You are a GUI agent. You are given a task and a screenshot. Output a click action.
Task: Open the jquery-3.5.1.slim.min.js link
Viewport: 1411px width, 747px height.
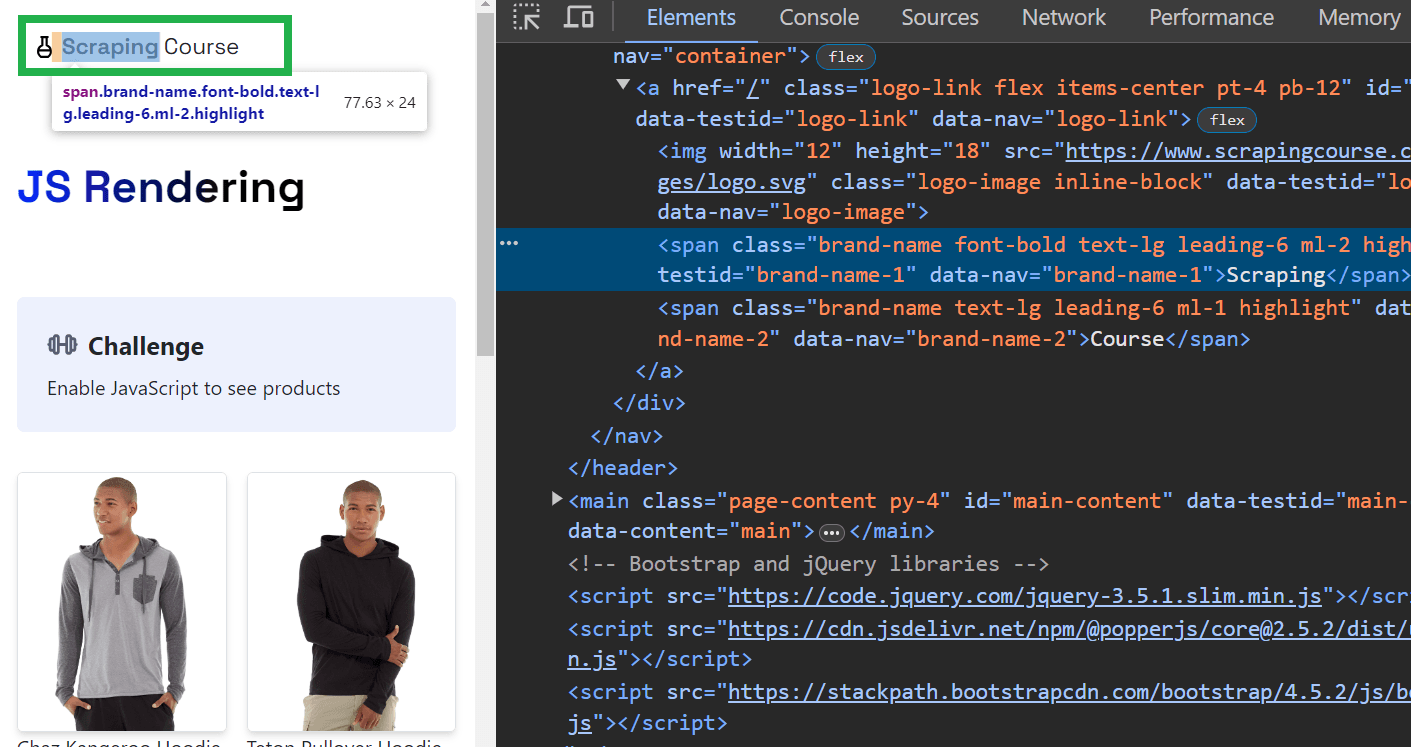pyautogui.click(x=1025, y=597)
